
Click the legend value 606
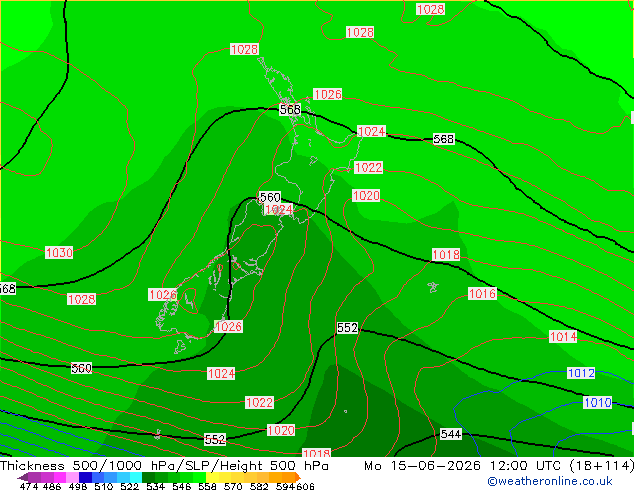pyautogui.click(x=305, y=486)
